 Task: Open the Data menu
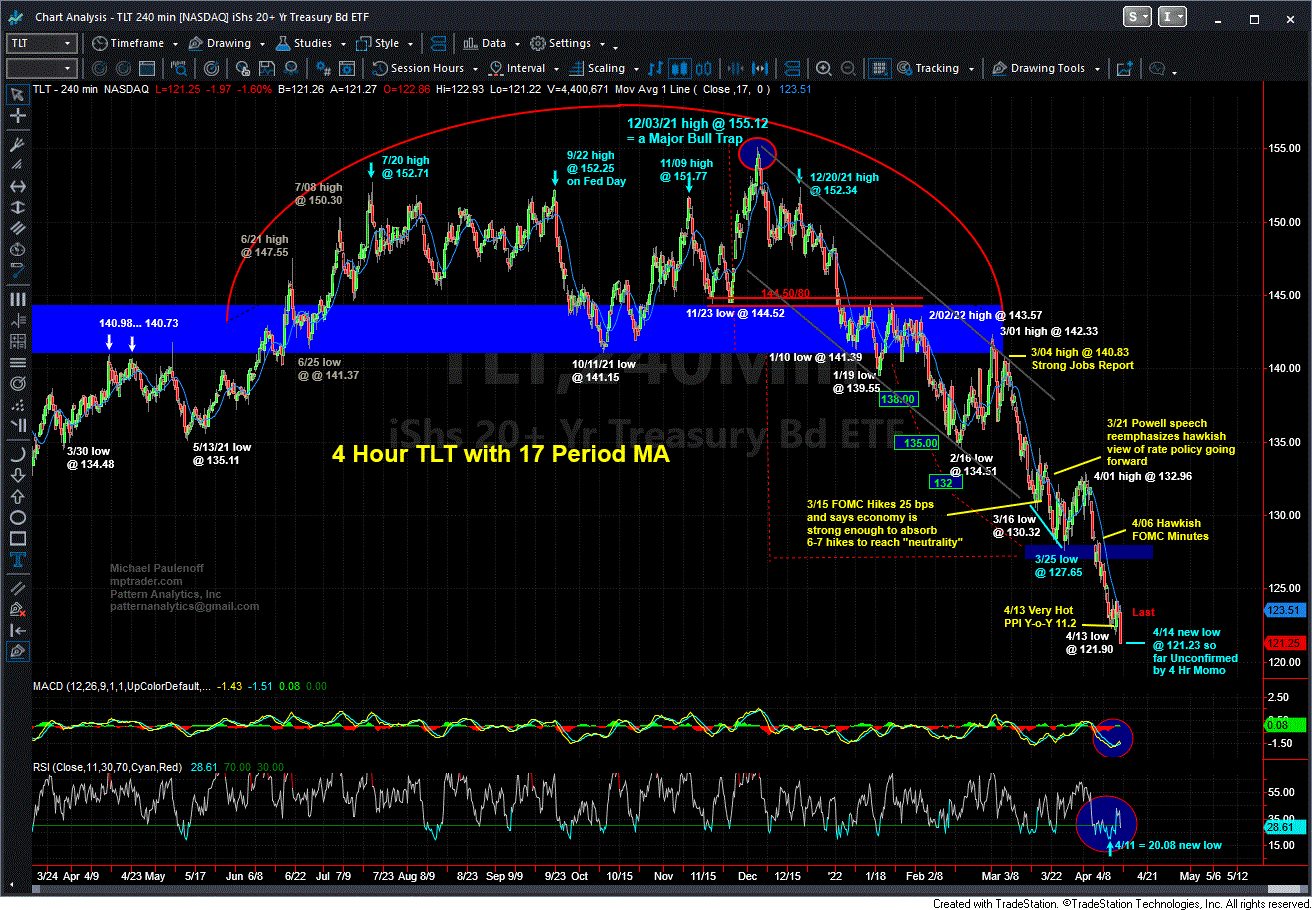(493, 44)
